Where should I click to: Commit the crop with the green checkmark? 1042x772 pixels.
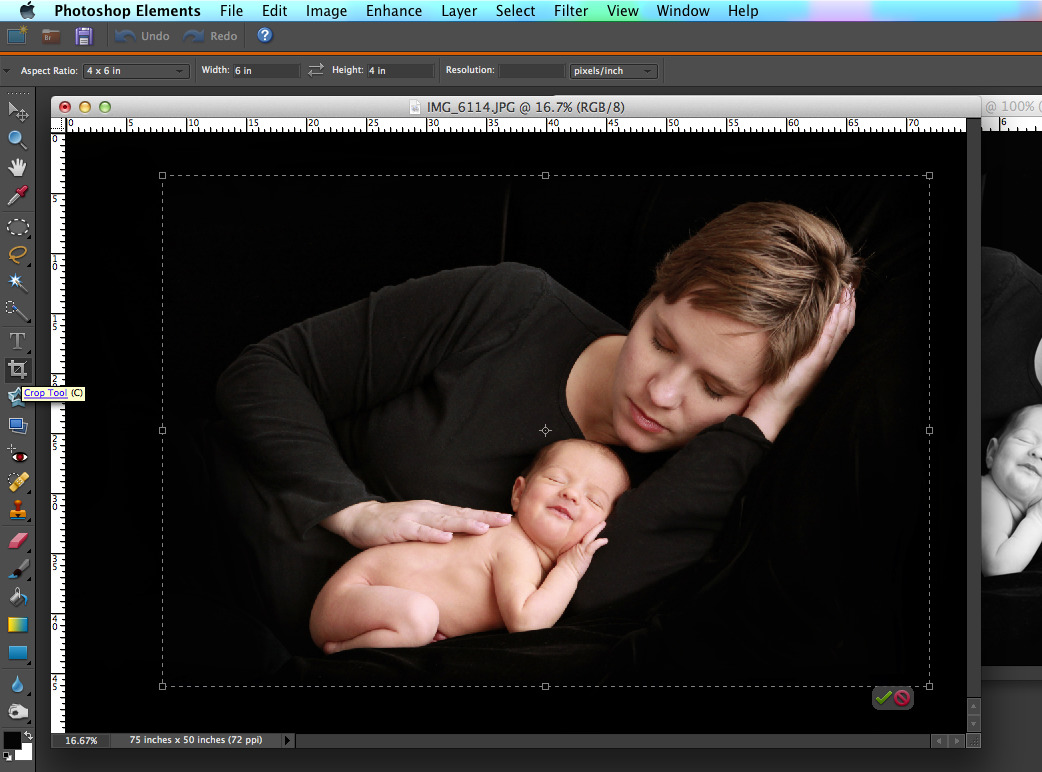pos(882,698)
